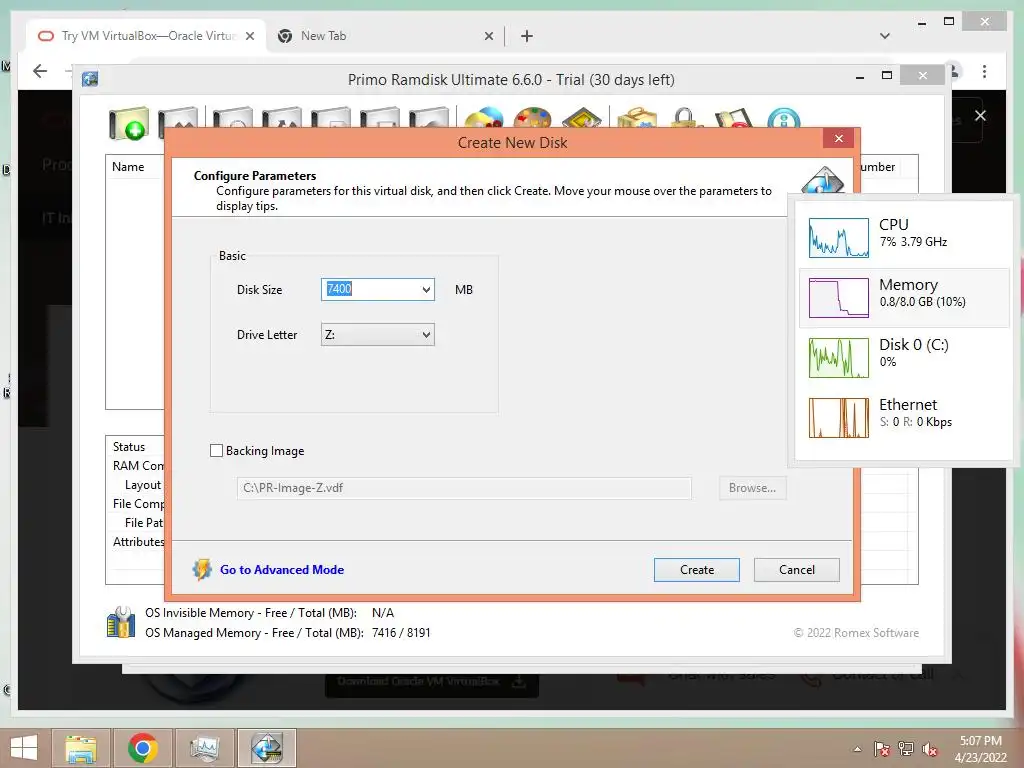The image size is (1024, 768).
Task: Click inside the Disk Size value field
Action: pyautogui.click(x=370, y=289)
